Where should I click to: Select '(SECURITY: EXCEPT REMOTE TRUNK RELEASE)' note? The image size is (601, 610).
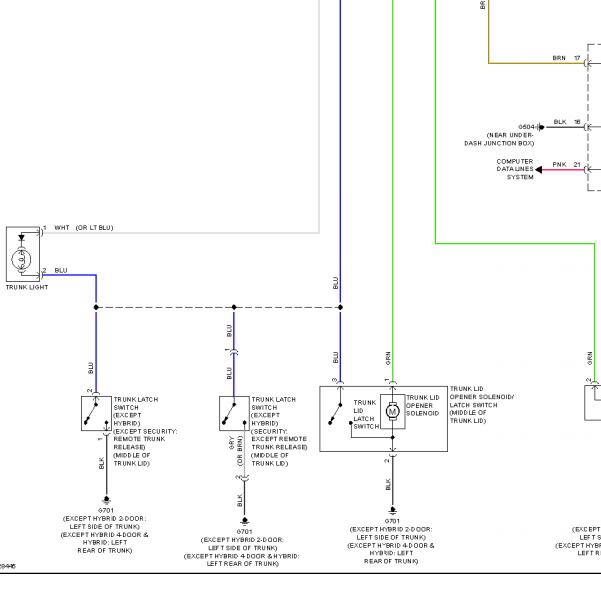(x=279, y=439)
